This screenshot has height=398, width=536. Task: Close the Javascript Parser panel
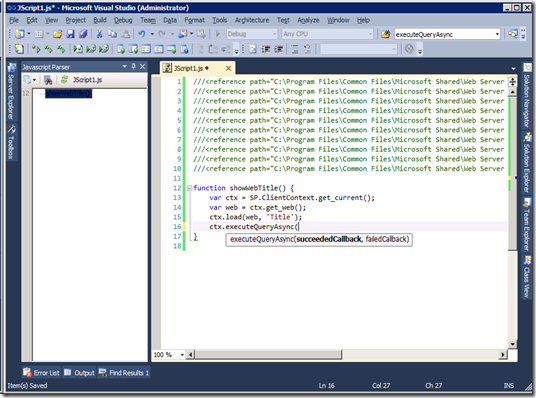143,66
